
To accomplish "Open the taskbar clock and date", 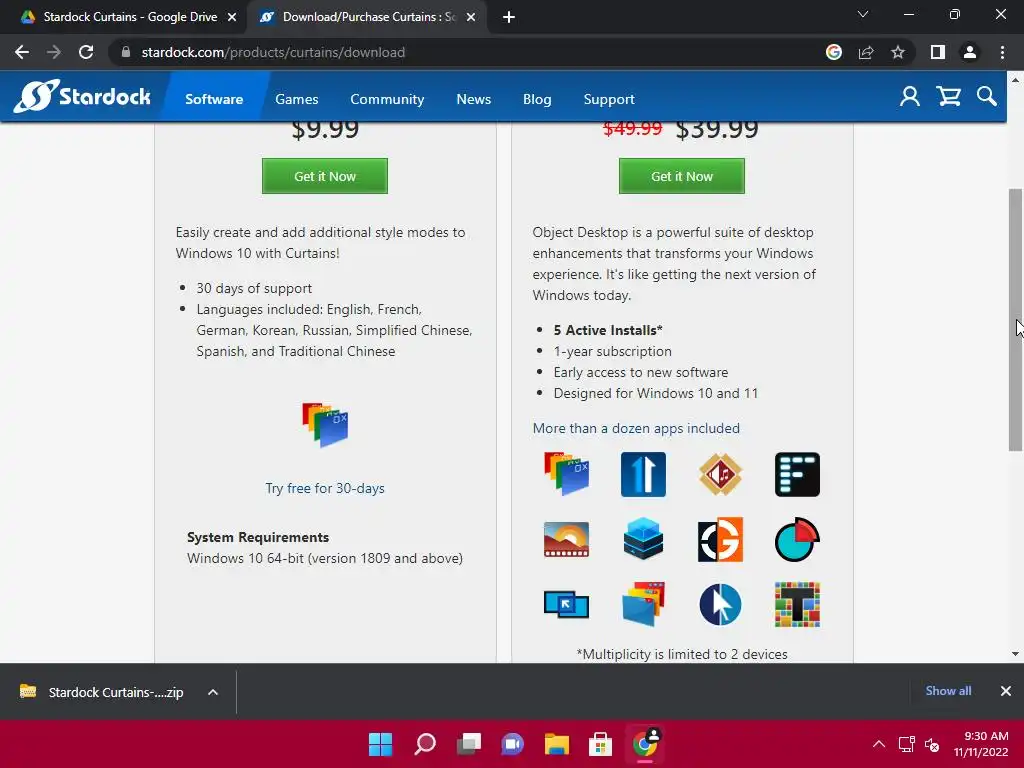I will point(981,744).
